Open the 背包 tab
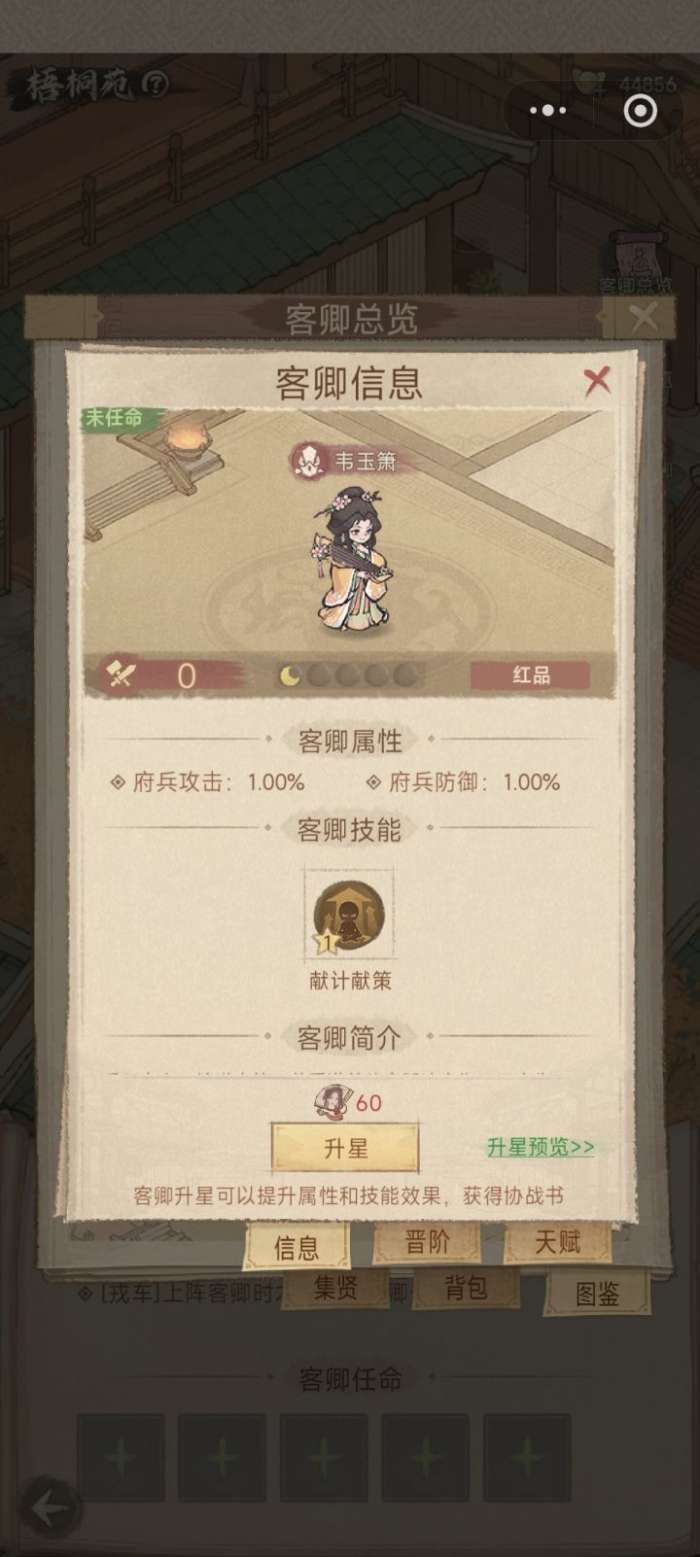The image size is (700, 1557). (466, 1289)
